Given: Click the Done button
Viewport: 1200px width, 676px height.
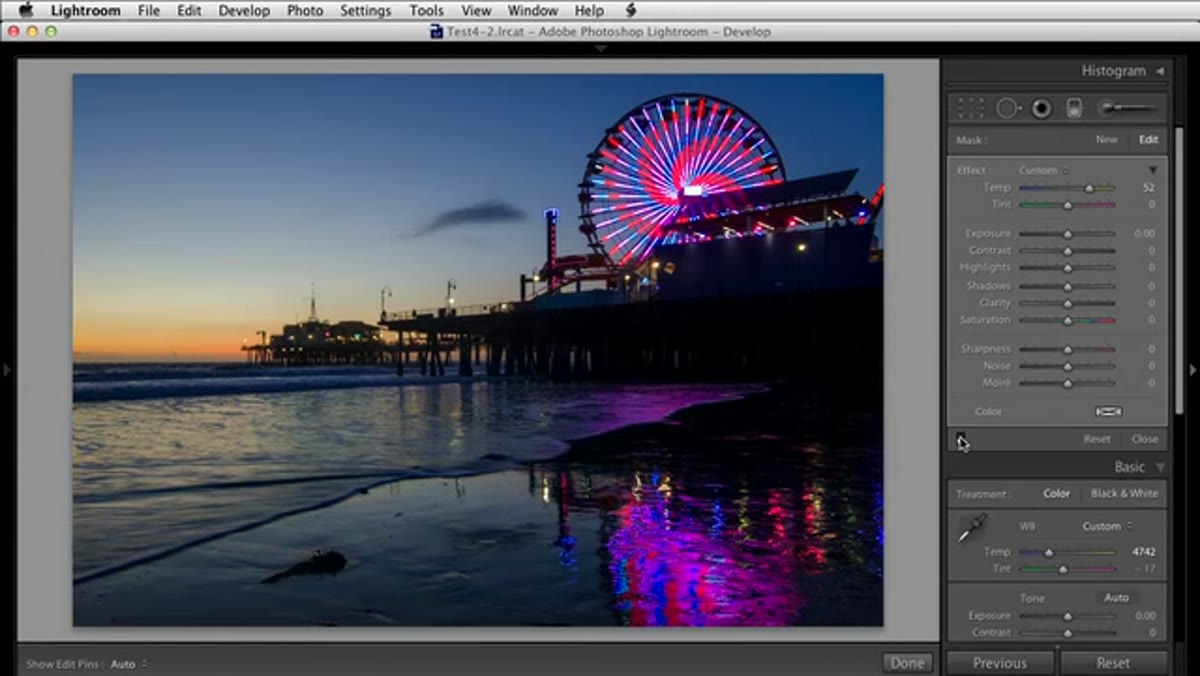Looking at the screenshot, I should coord(908,663).
